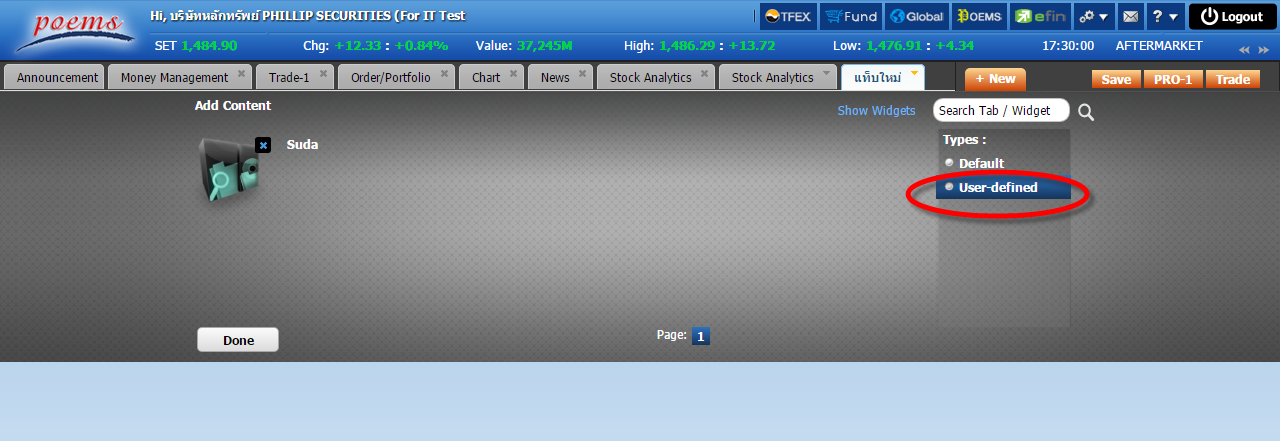
Task: Click into the Search Tab / Widget field
Action: 1000,111
